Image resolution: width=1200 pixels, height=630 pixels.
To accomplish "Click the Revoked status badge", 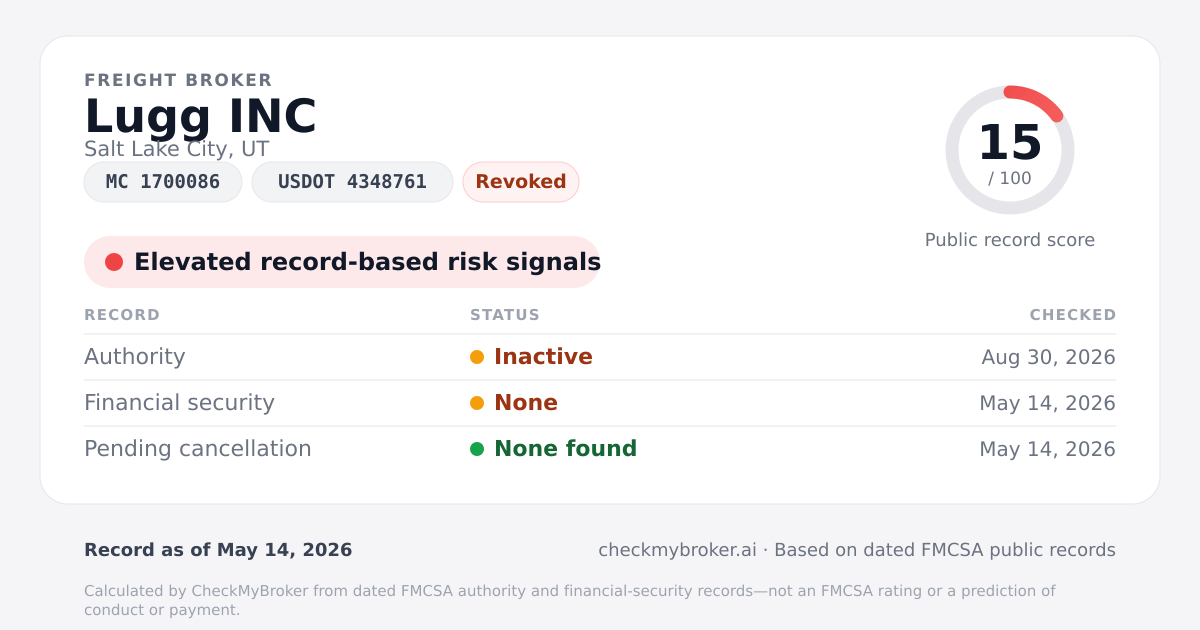I will point(521,182).
